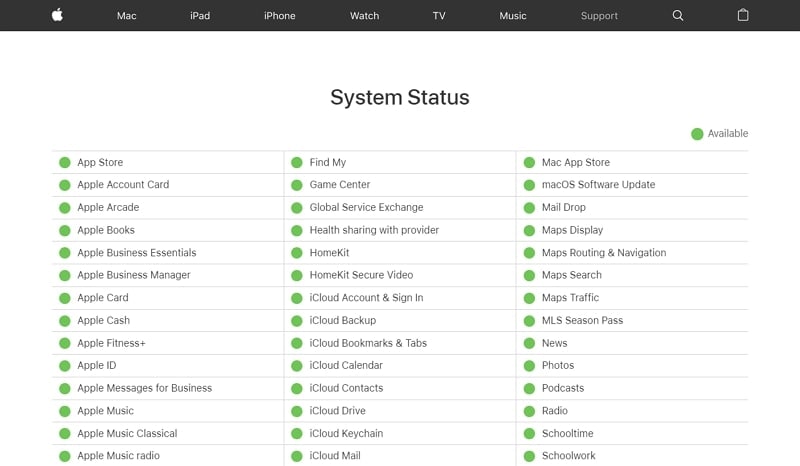Click green status dot beside iCloud Drive
This screenshot has width=800, height=466.
click(x=297, y=411)
